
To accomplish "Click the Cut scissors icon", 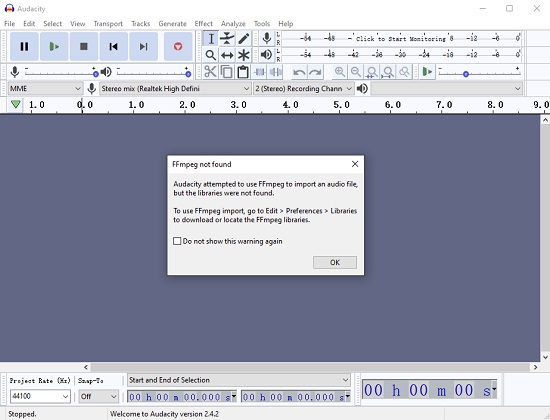I will (x=210, y=72).
